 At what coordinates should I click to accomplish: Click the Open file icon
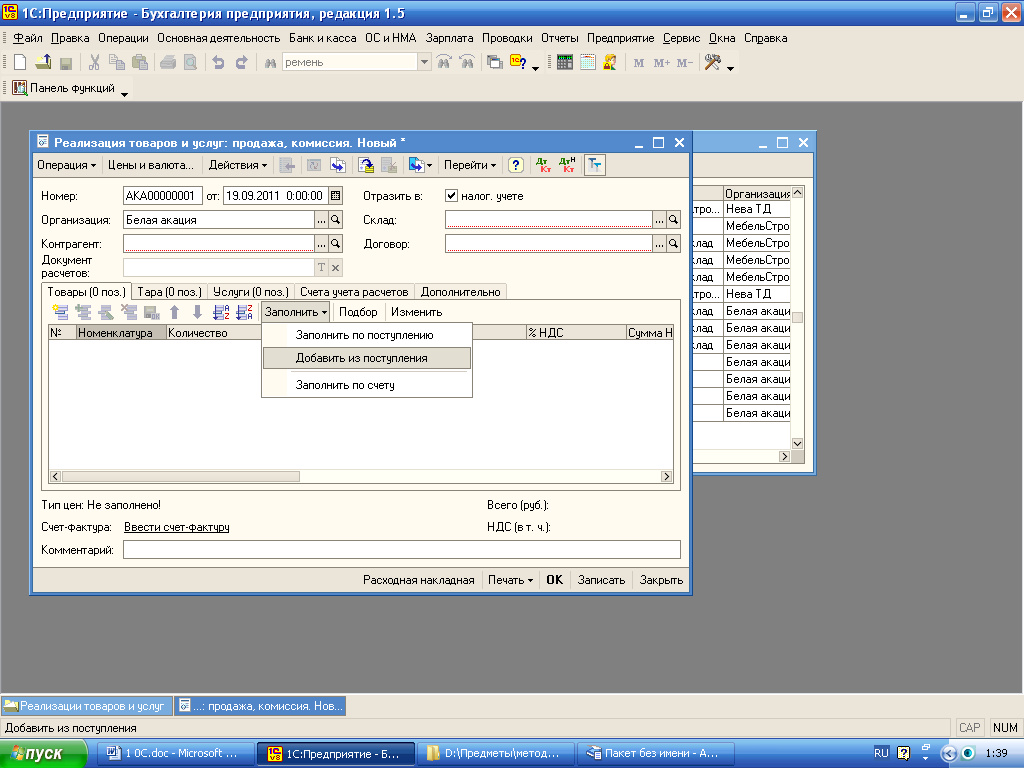pyautogui.click(x=43, y=63)
